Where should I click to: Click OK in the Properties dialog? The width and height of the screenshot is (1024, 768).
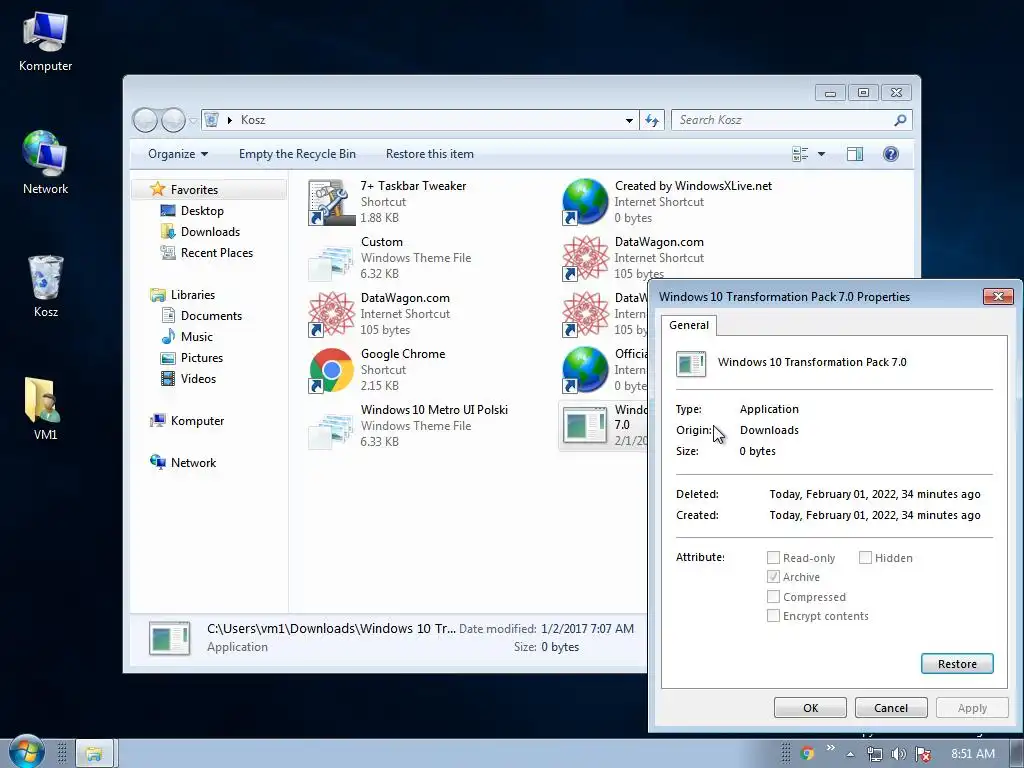coord(810,708)
